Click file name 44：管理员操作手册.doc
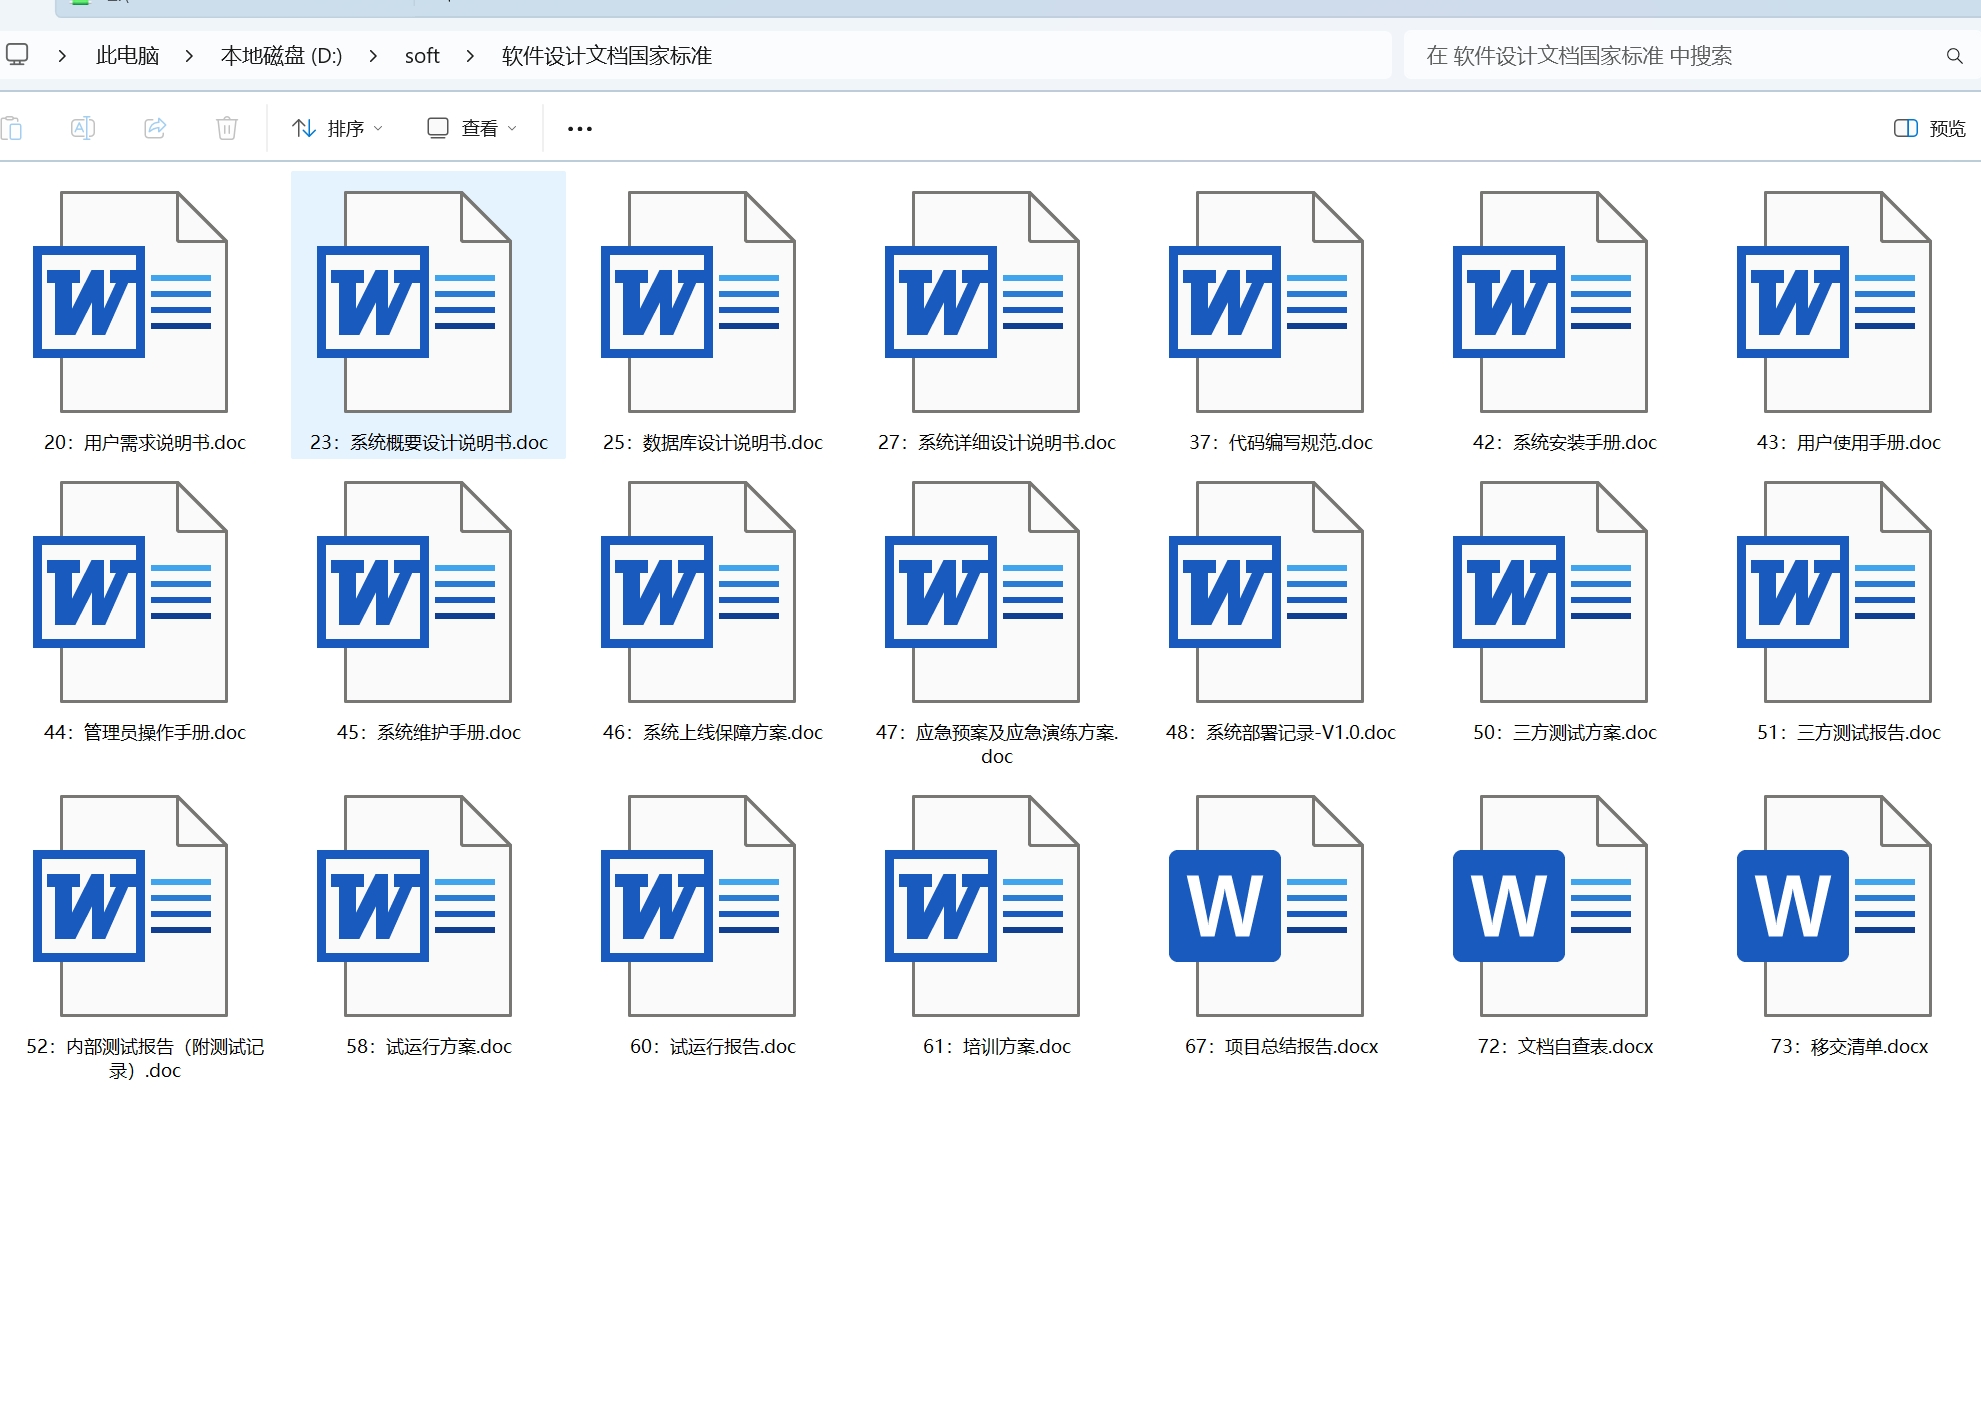Image resolution: width=1981 pixels, height=1428 pixels. (x=145, y=732)
